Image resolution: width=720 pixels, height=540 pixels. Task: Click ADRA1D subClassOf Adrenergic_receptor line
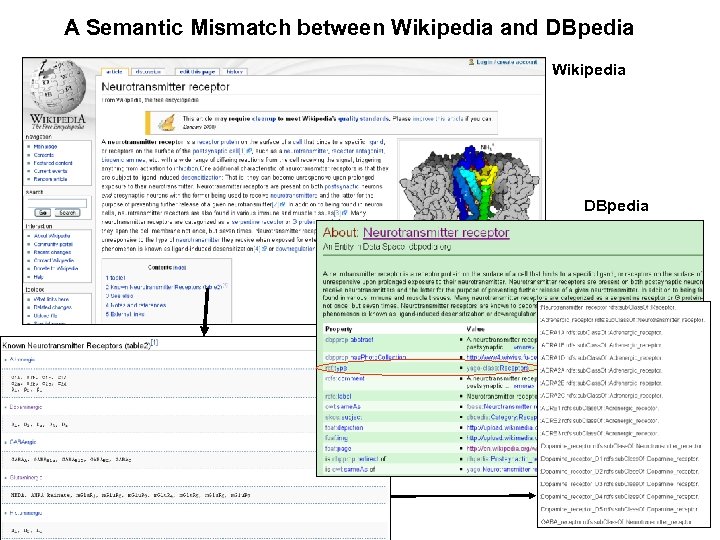tap(601, 358)
